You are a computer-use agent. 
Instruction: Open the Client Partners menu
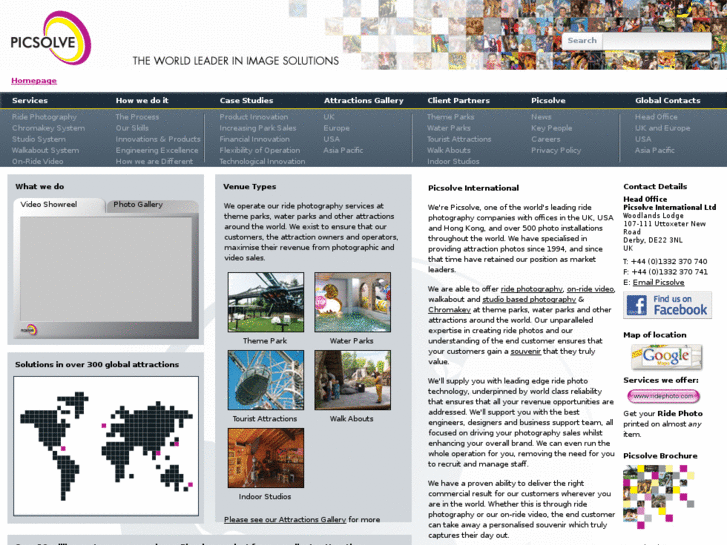click(x=459, y=100)
